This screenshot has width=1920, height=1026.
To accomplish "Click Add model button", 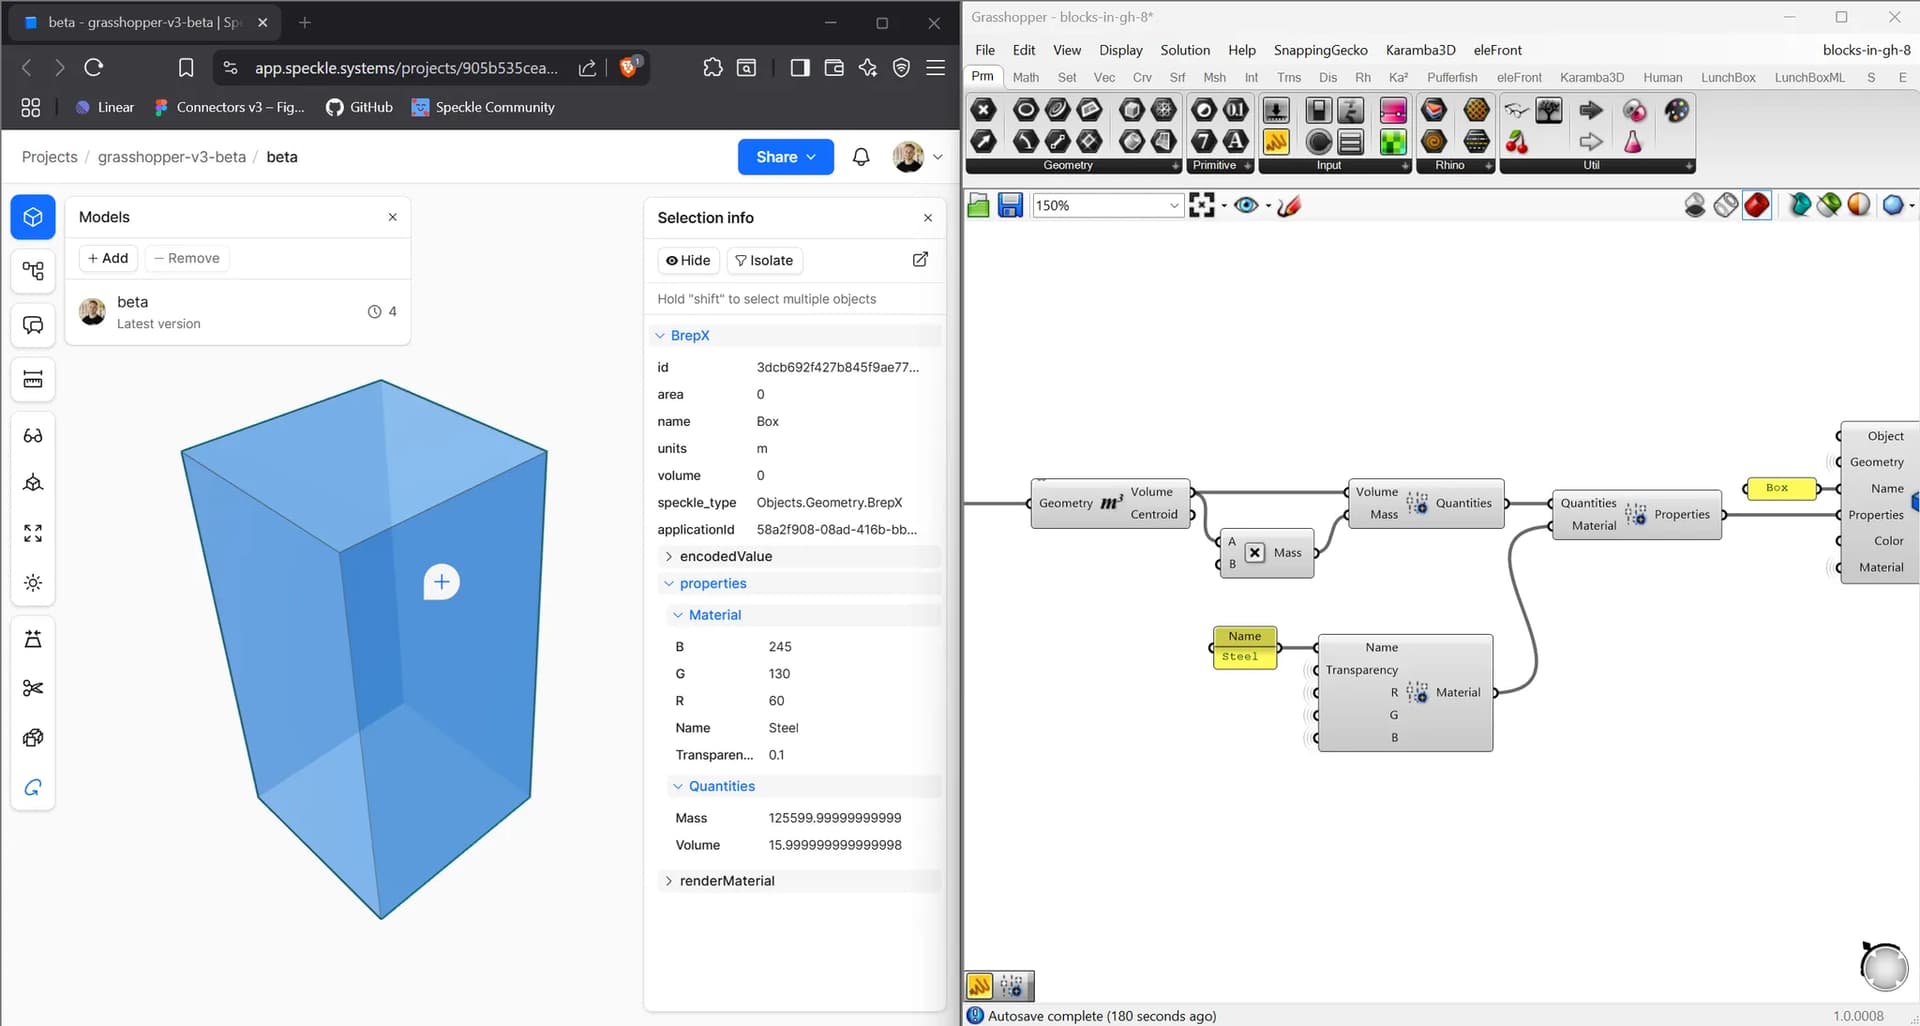I will point(108,258).
